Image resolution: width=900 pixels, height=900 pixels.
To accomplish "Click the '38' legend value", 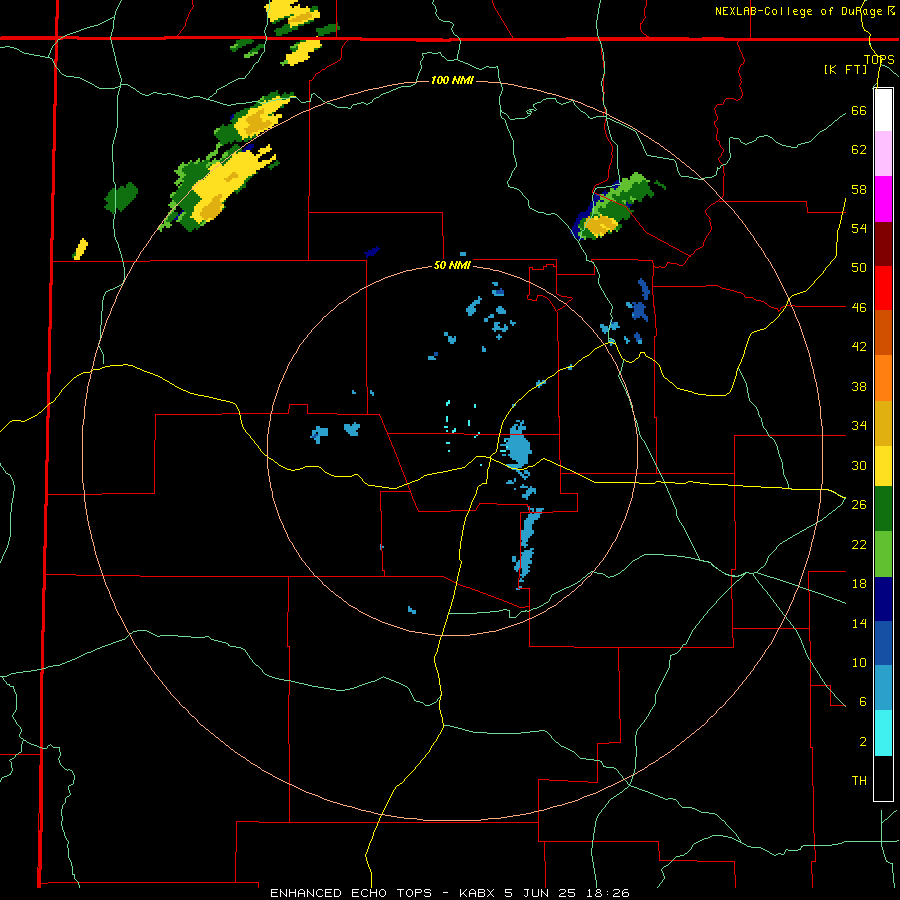I will pyautogui.click(x=859, y=386).
